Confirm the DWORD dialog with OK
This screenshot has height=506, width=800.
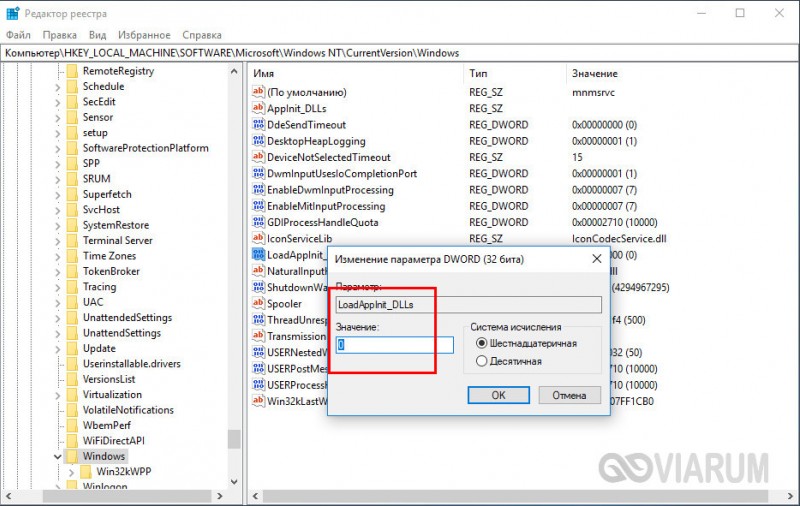[x=498, y=395]
